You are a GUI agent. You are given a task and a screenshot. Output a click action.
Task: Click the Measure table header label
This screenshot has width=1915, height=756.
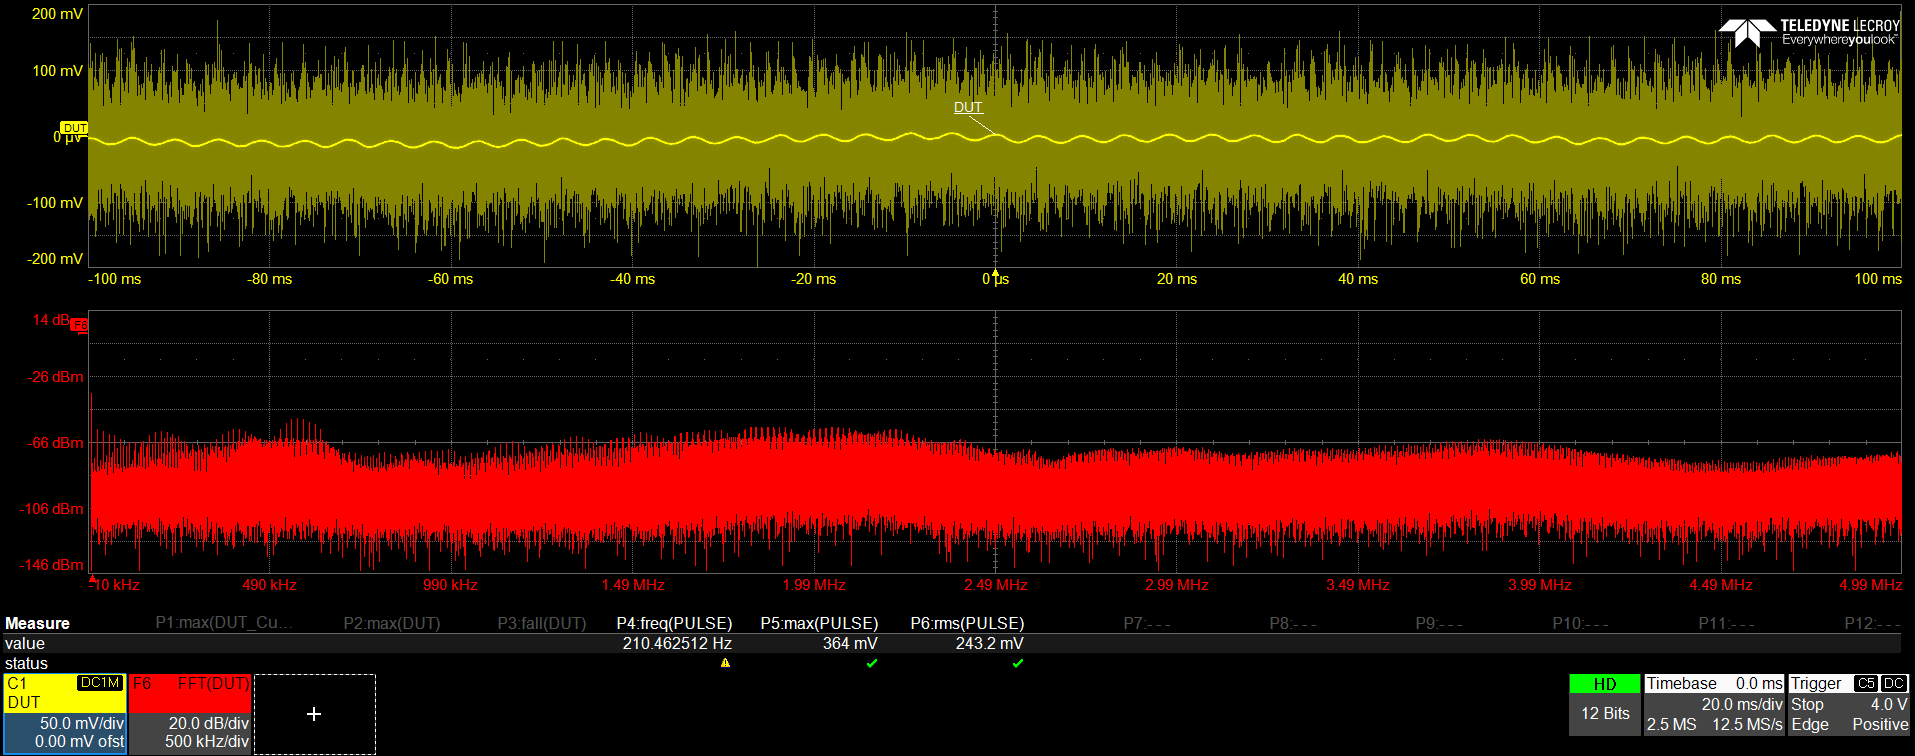37,623
